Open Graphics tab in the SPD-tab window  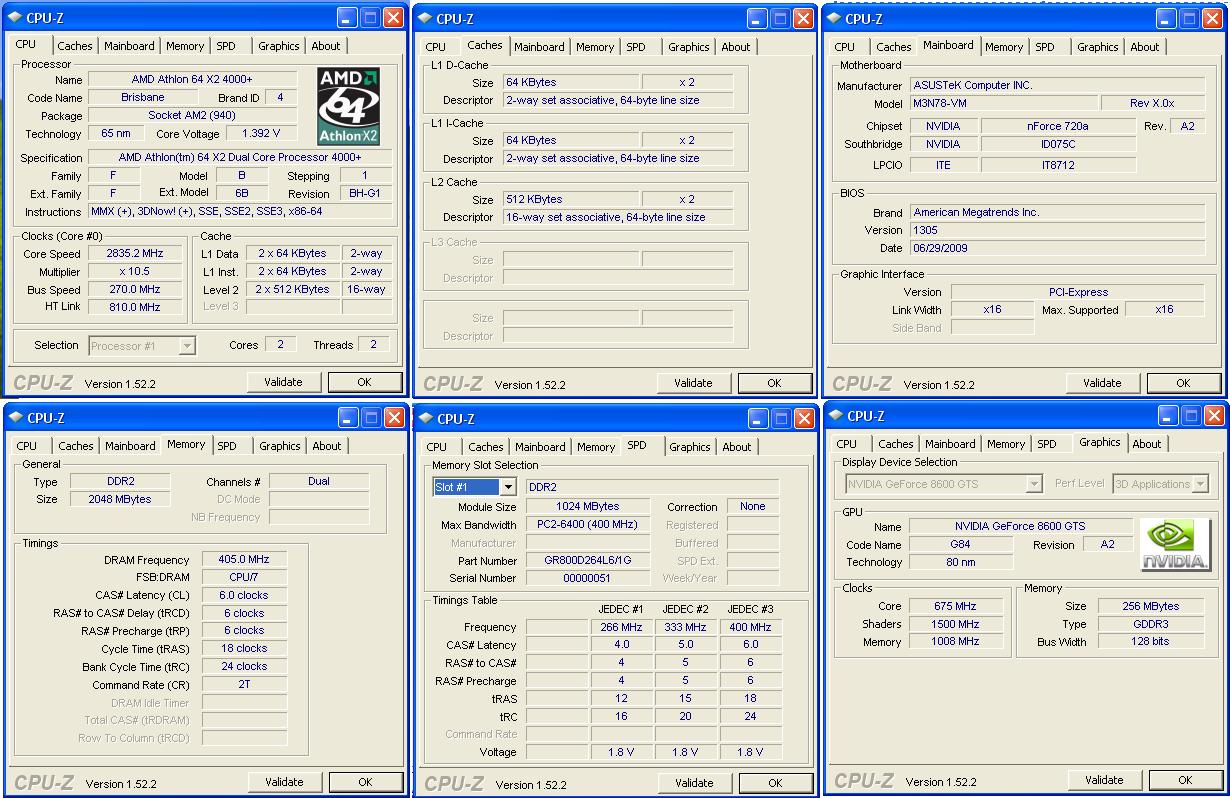click(x=690, y=447)
